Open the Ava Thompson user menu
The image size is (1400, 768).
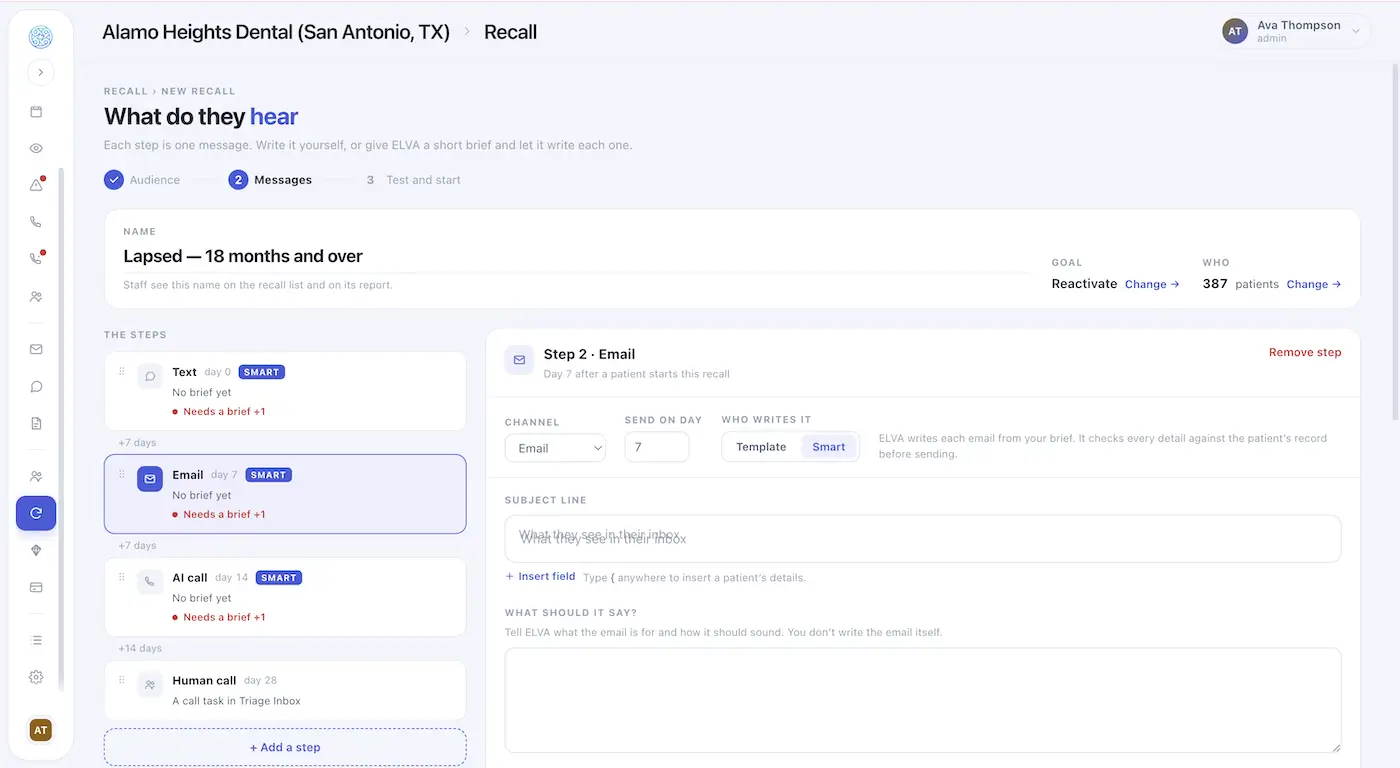[x=1294, y=31]
